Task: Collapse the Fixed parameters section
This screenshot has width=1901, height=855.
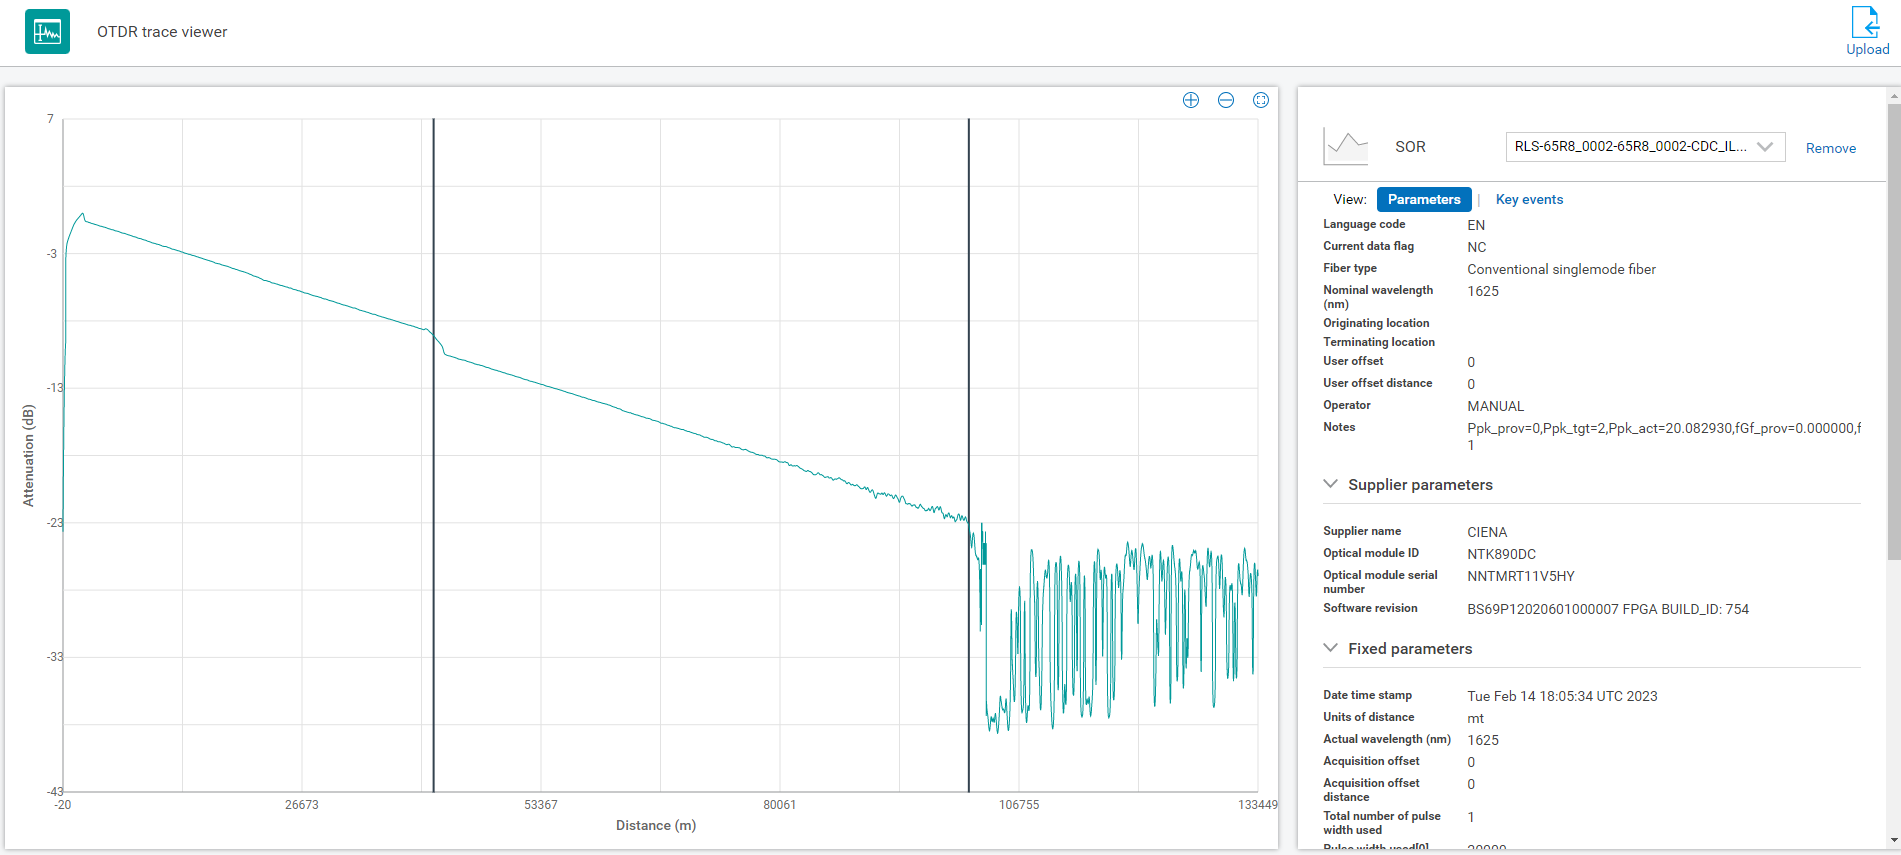Action: pyautogui.click(x=1331, y=648)
